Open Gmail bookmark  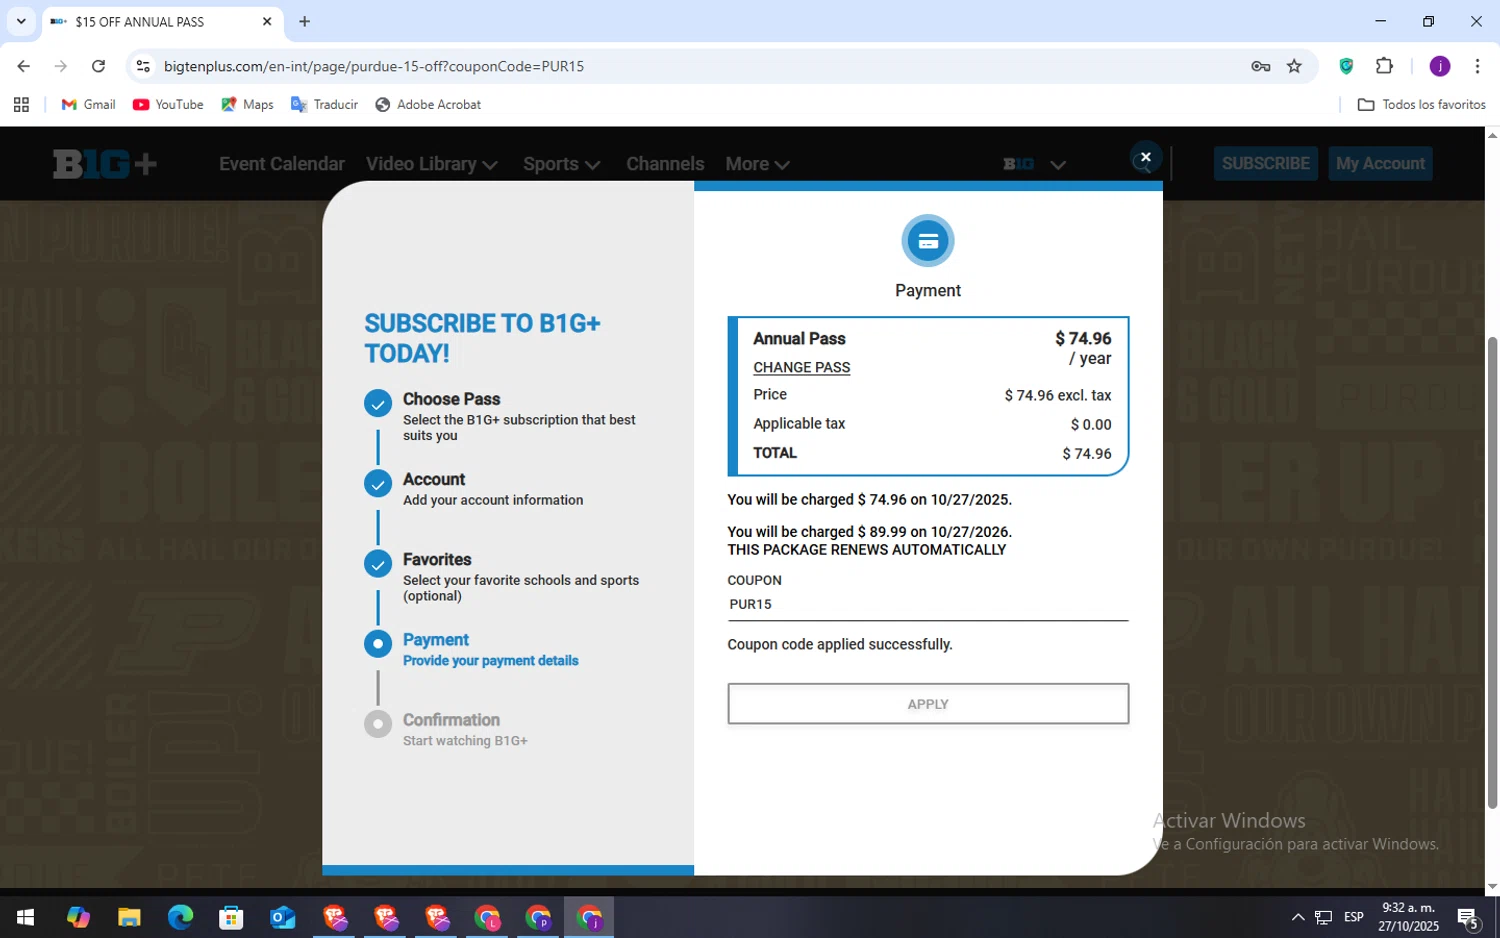(x=88, y=104)
